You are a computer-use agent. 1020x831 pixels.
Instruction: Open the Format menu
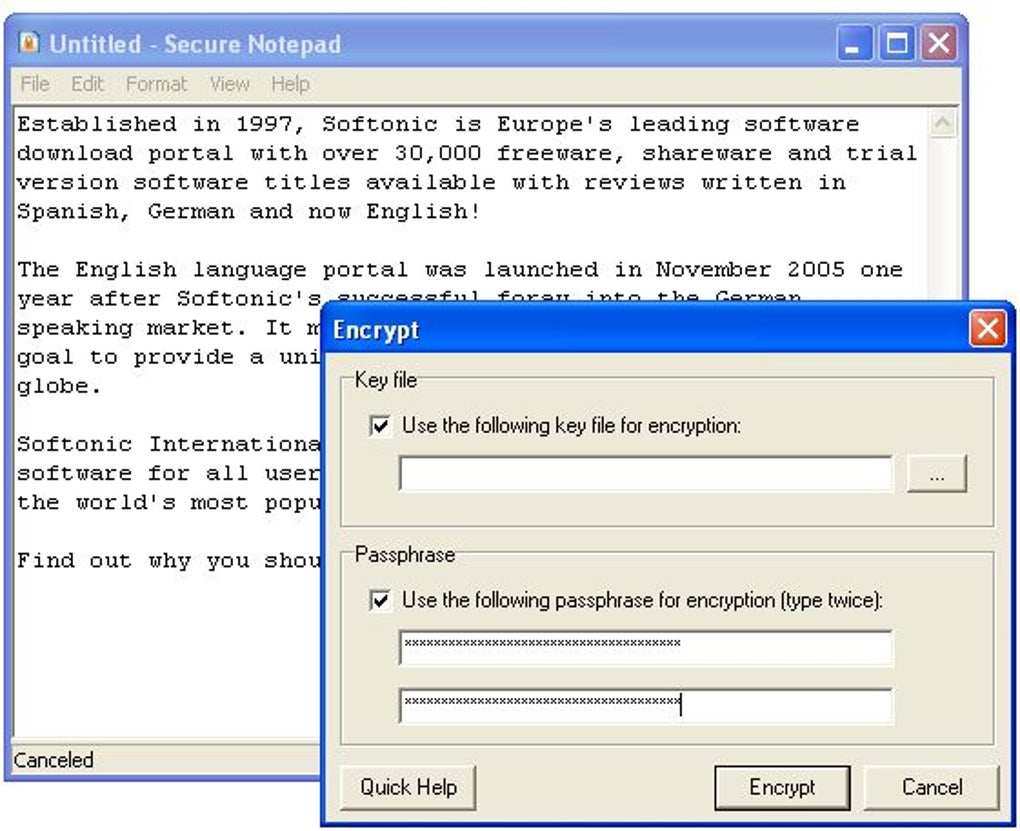tap(156, 84)
